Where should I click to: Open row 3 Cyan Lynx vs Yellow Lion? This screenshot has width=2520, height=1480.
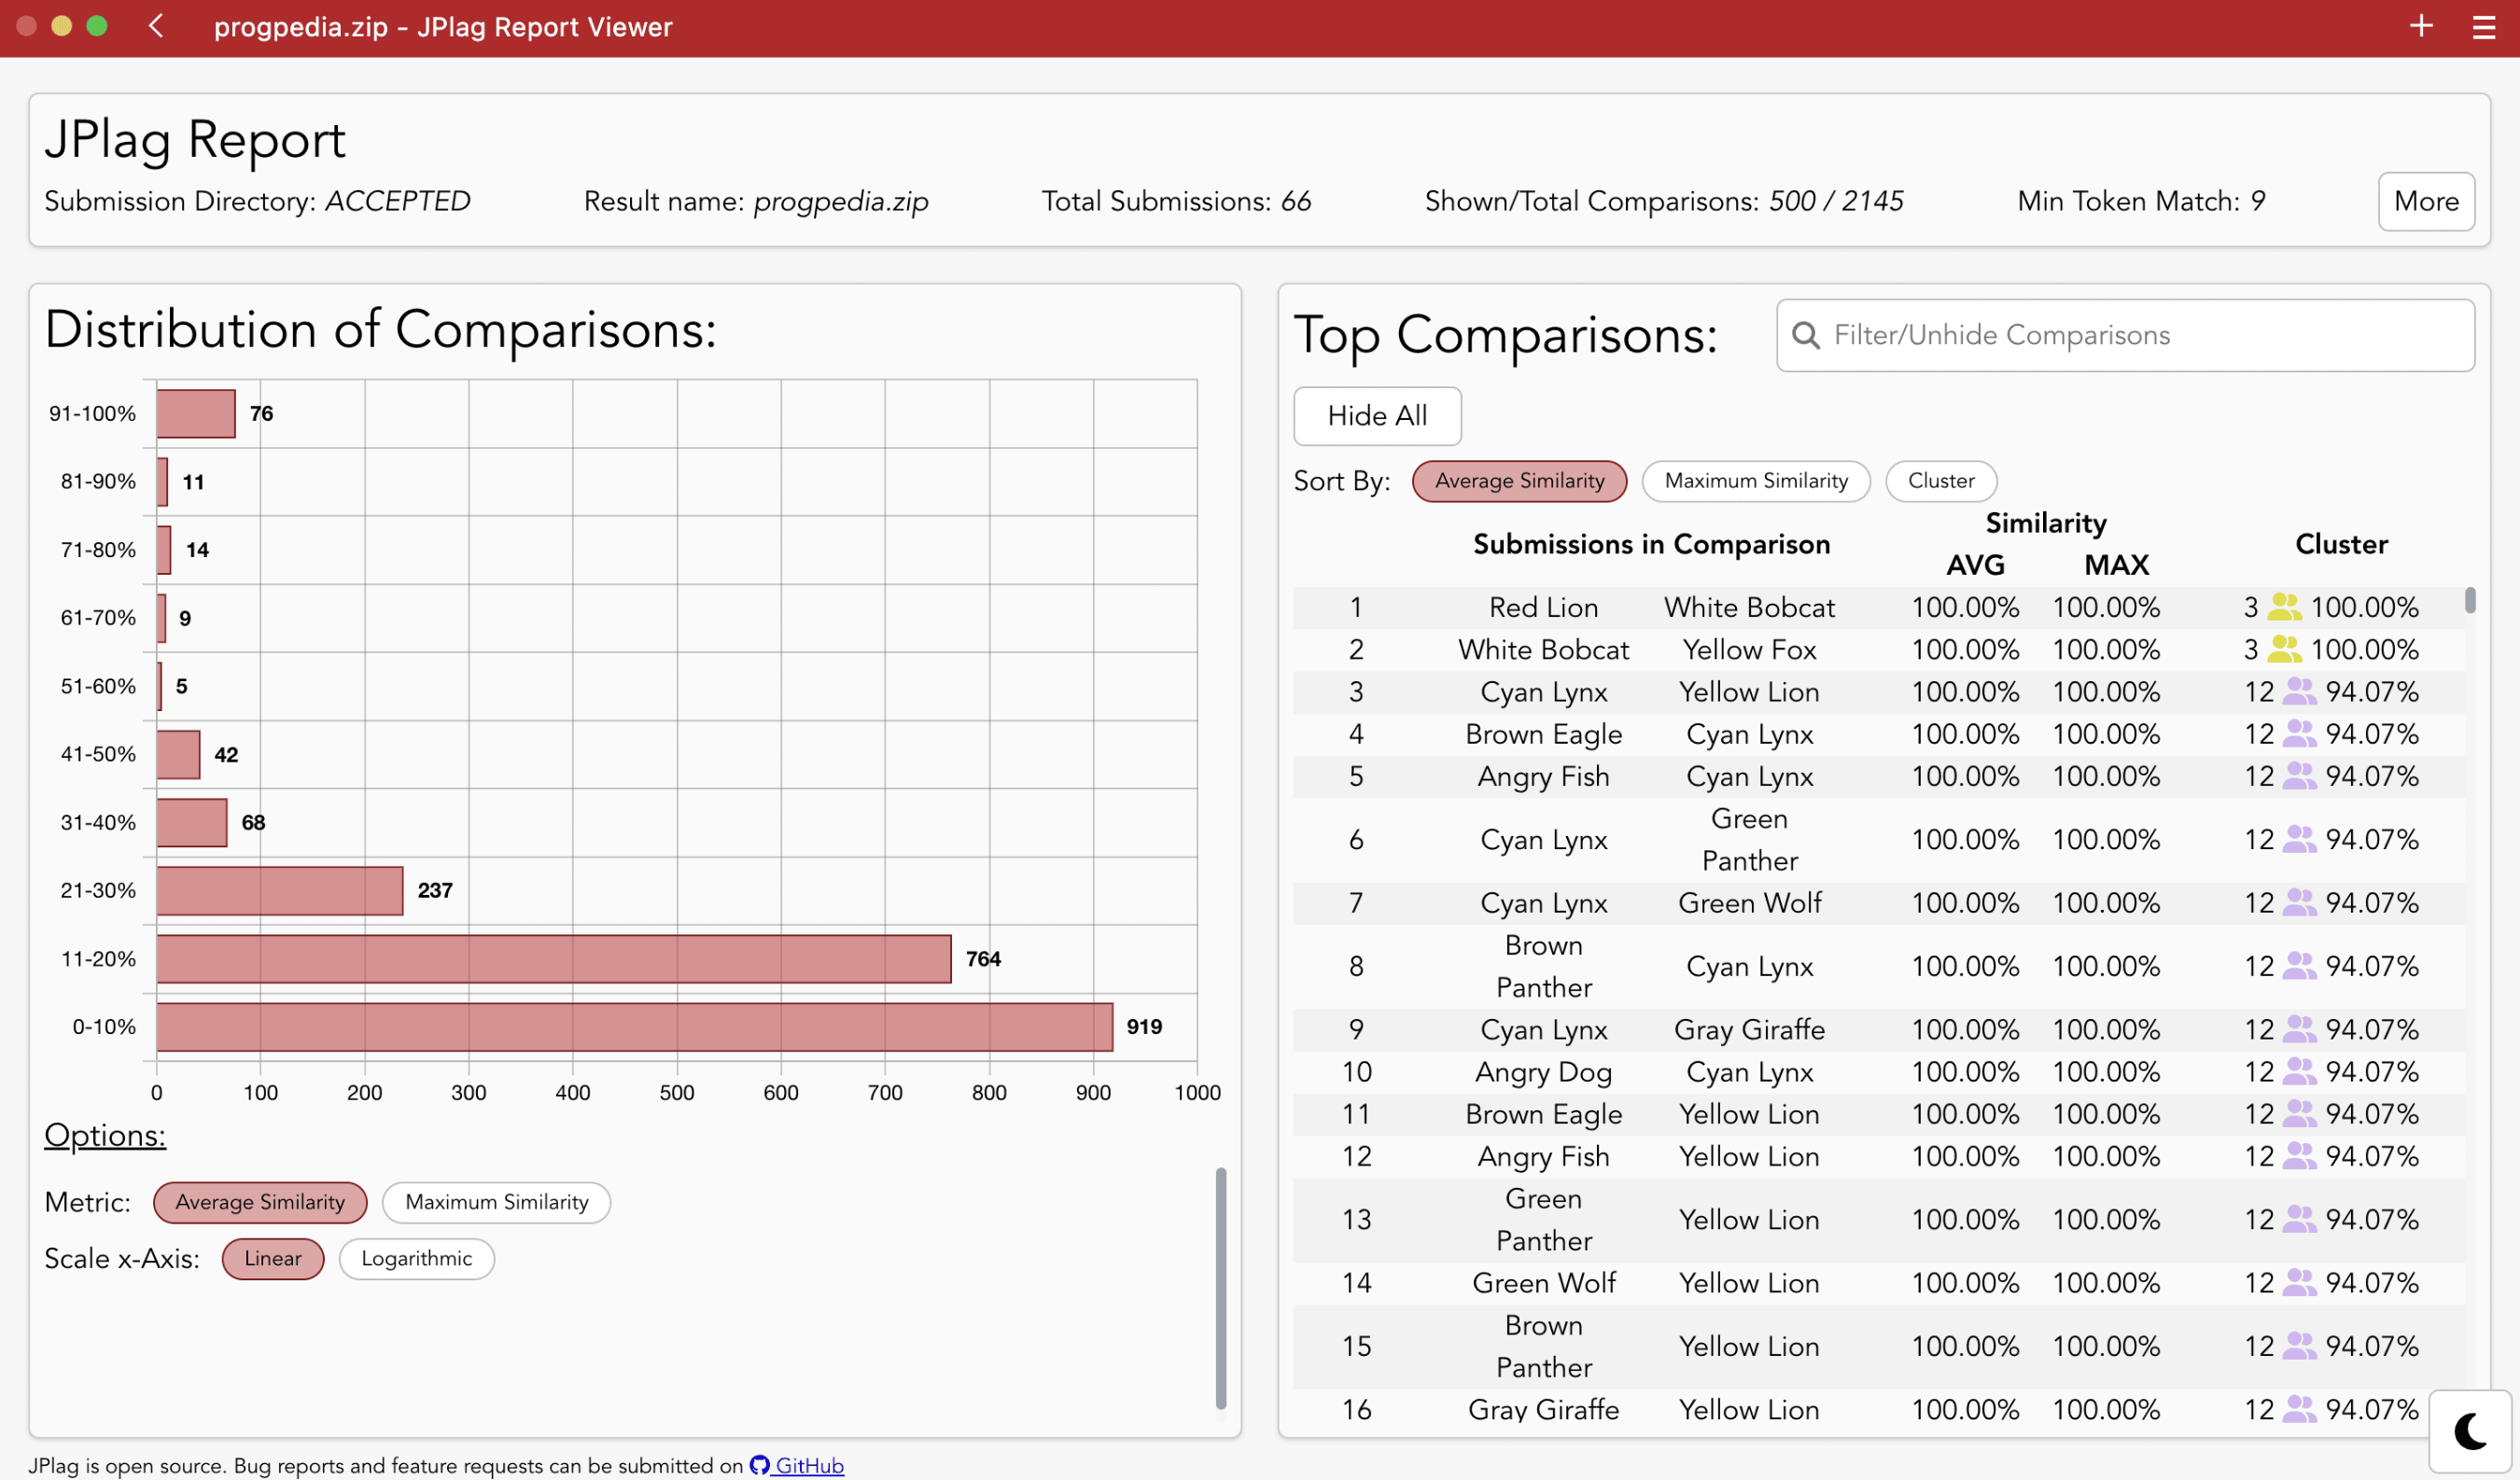coord(1878,691)
